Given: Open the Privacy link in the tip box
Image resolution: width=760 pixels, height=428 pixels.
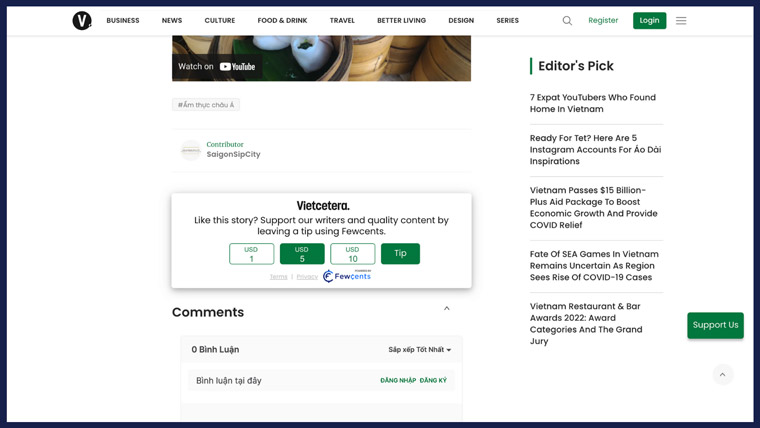Looking at the screenshot, I should [307, 277].
